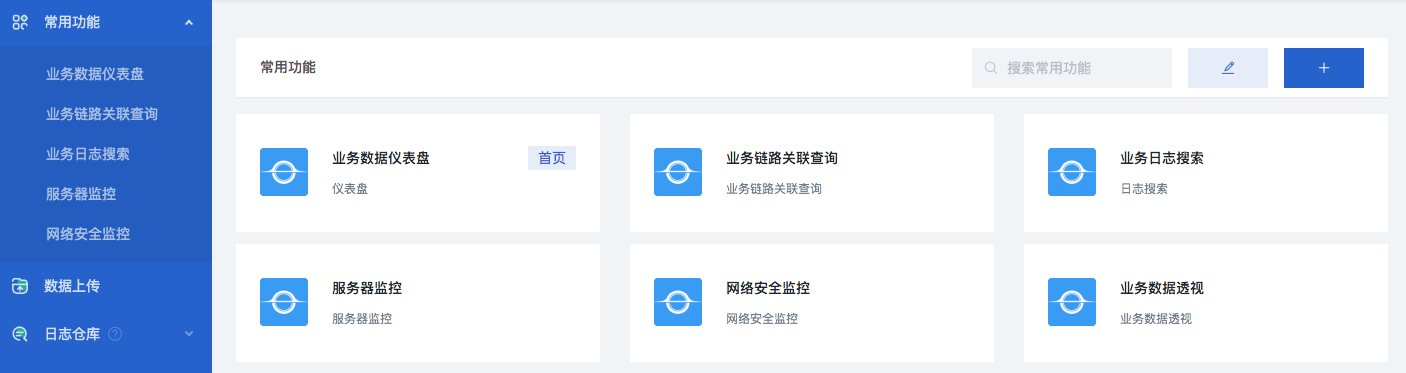Viewport: 1406px width, 373px height.
Task: Open the 业务日志搜索 card title
Action: point(1162,158)
